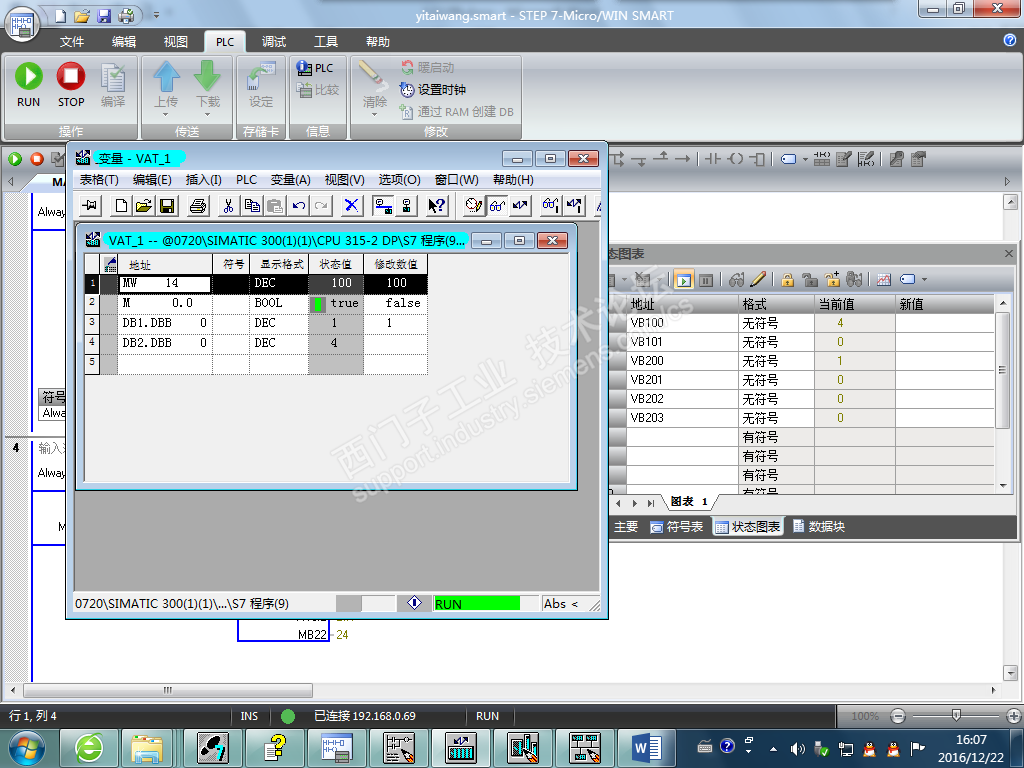Open the 变量(A) menu in VAT window
This screenshot has height=768, width=1024.
pyautogui.click(x=291, y=180)
